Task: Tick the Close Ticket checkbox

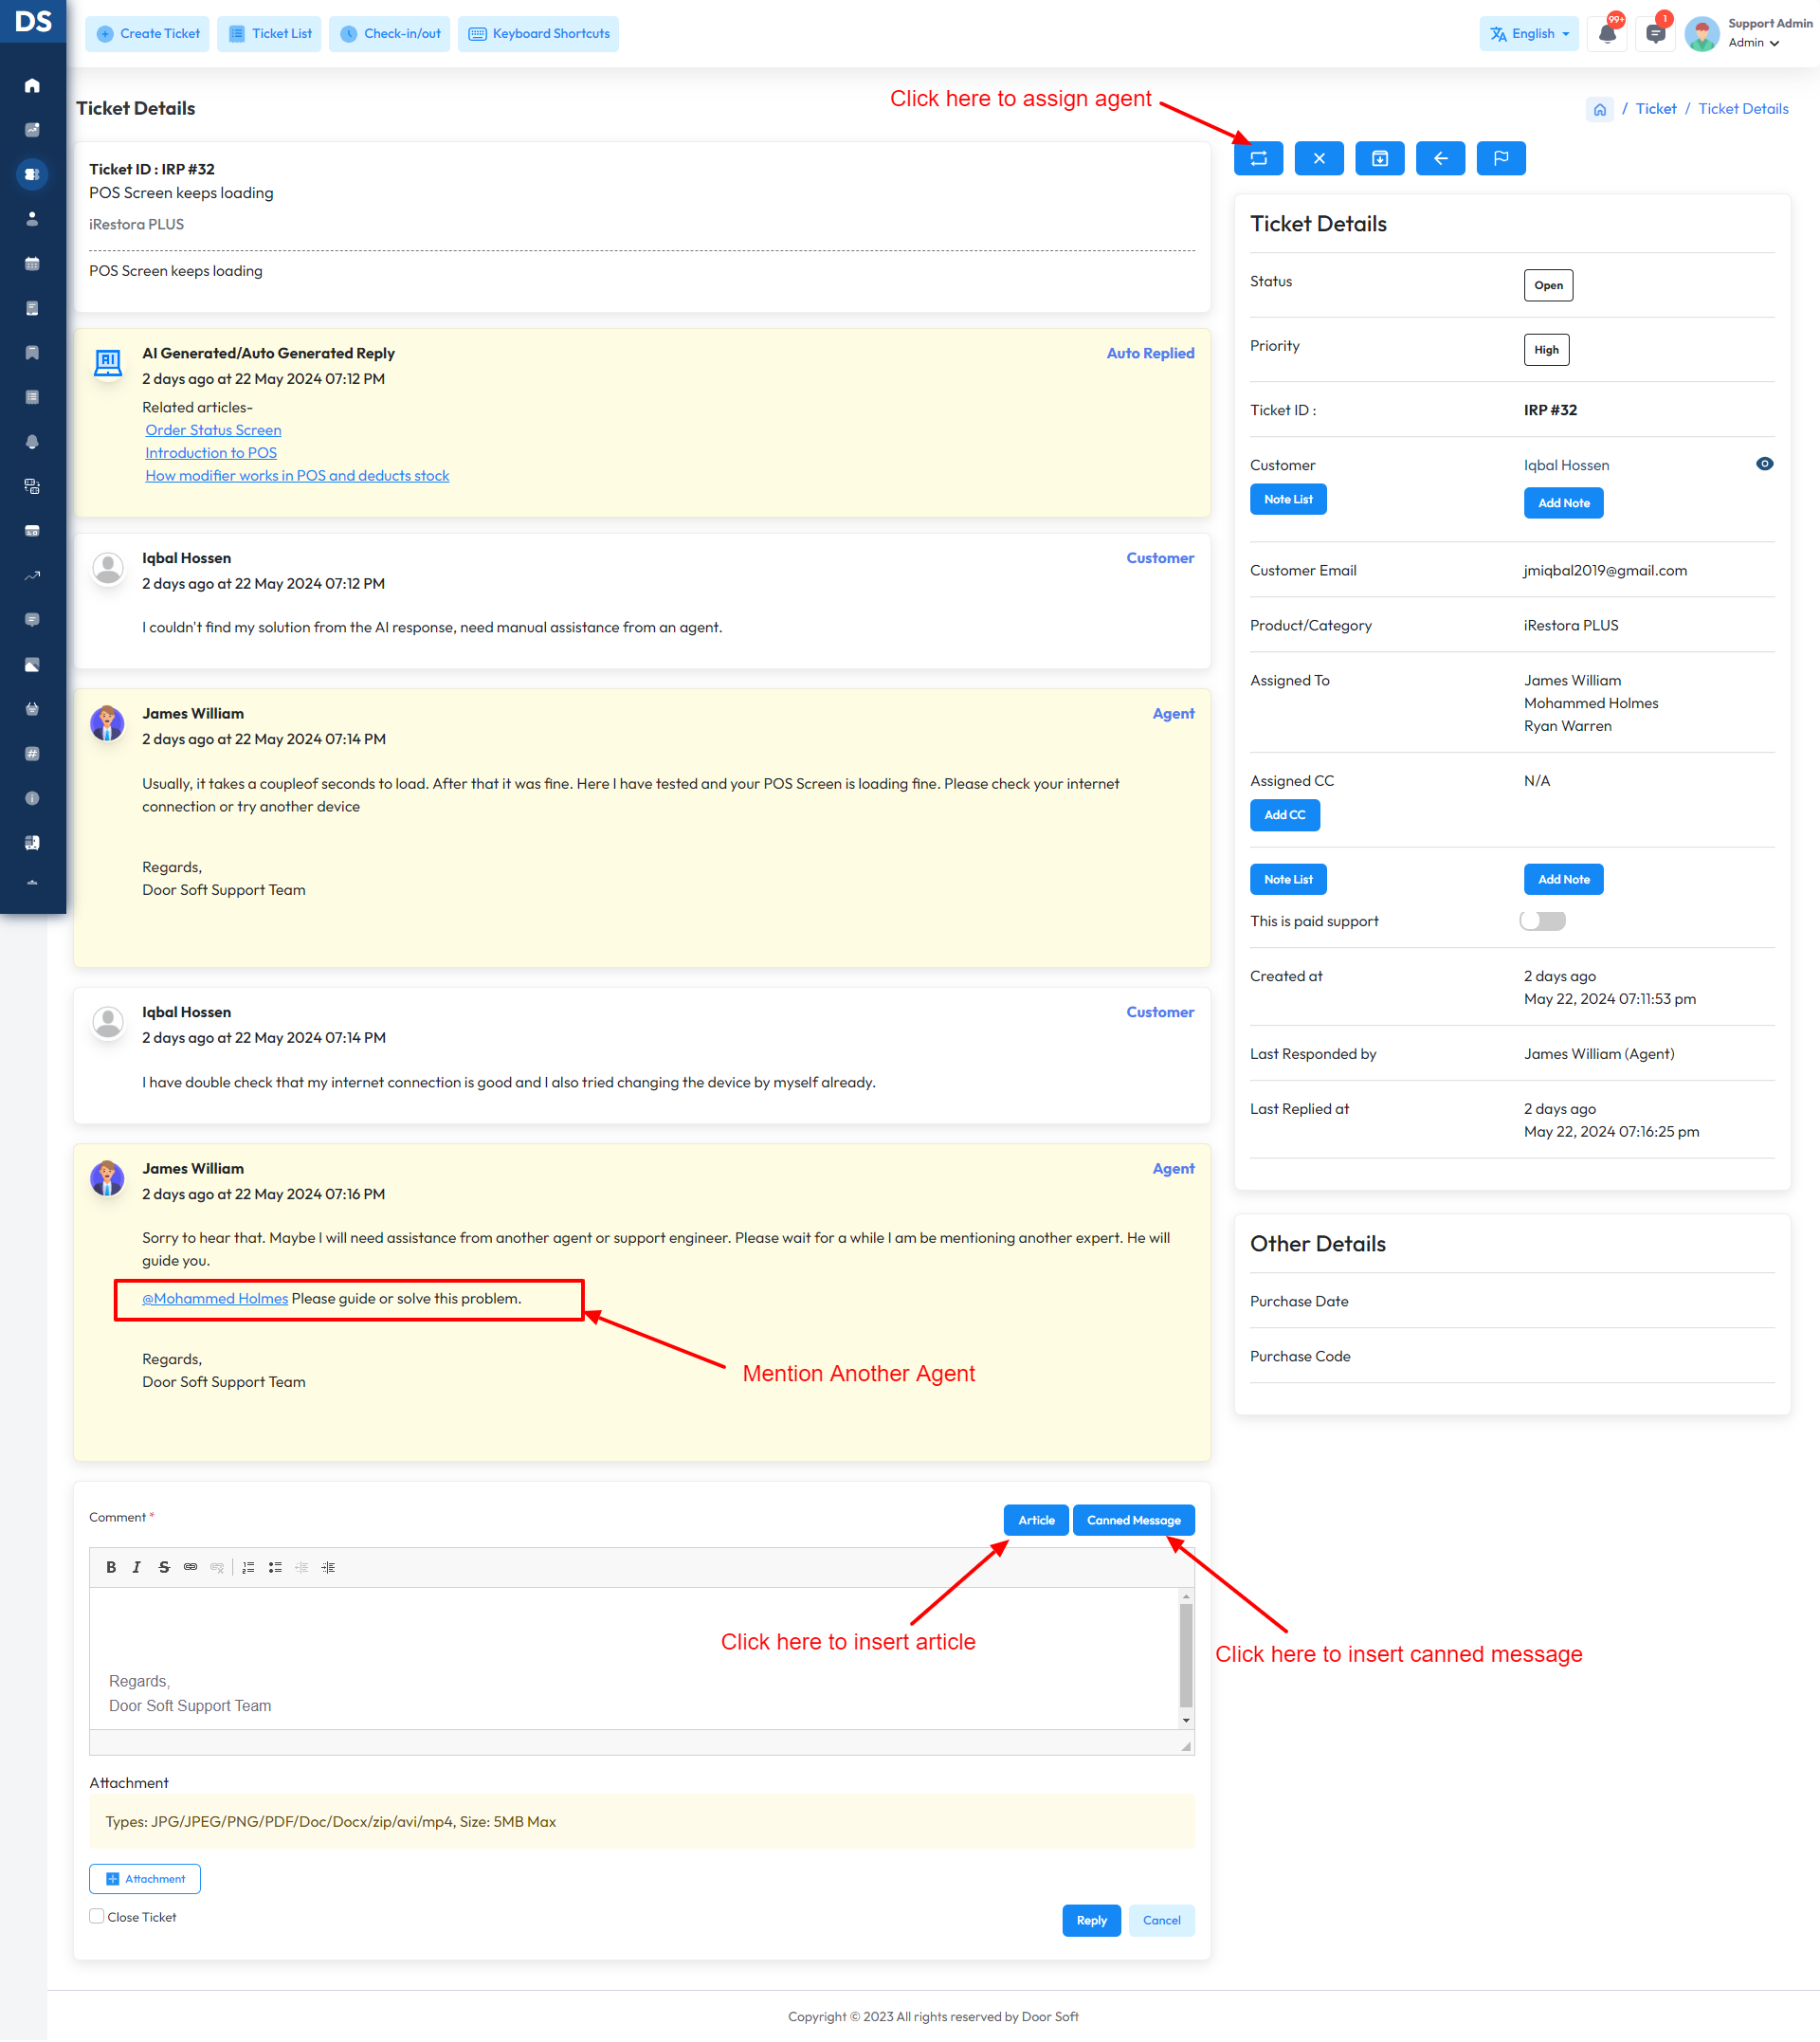Action: click(x=97, y=1917)
